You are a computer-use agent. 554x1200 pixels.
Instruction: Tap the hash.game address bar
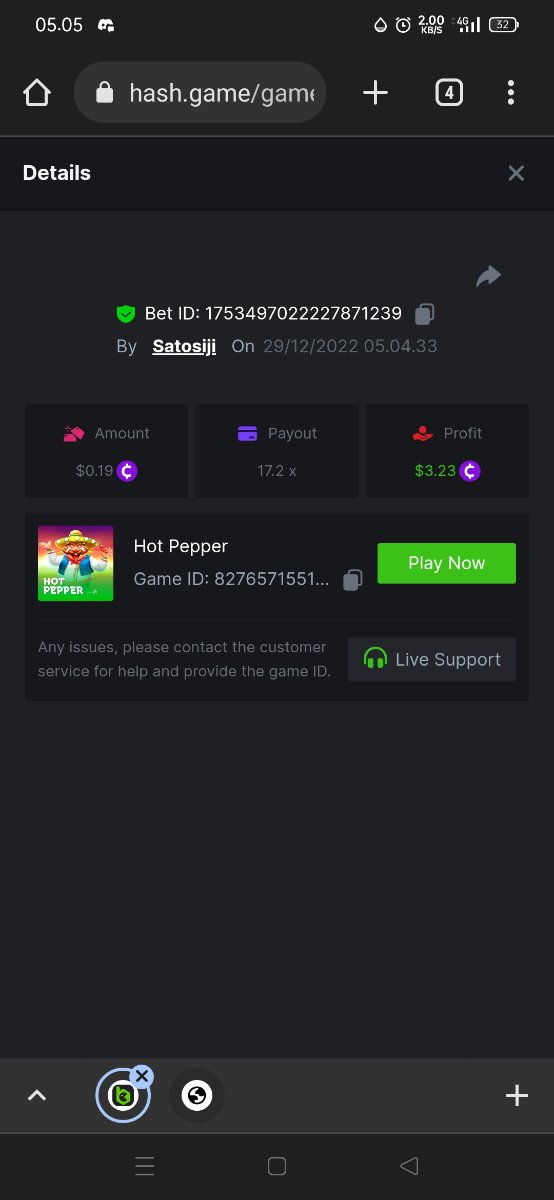(x=200, y=93)
